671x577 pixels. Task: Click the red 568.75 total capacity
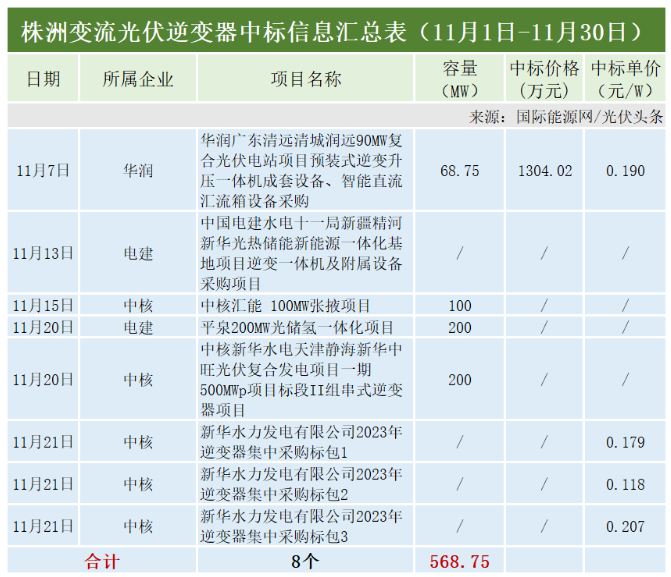click(459, 561)
